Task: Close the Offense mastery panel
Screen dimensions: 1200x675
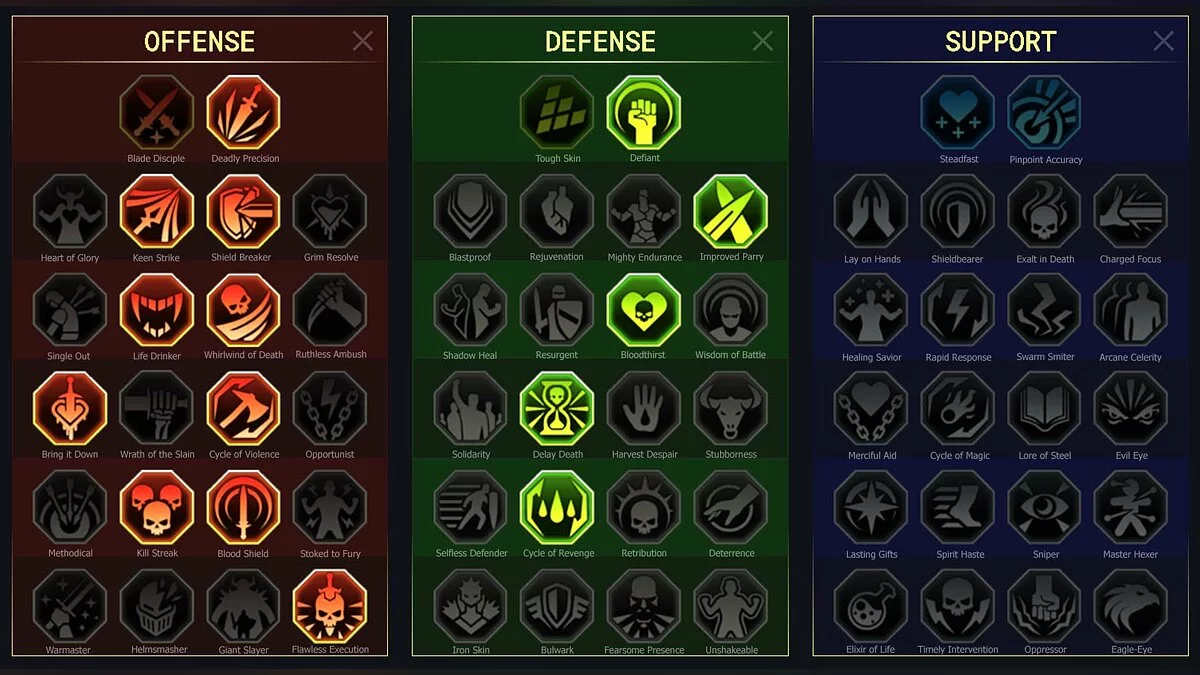Action: 362,40
